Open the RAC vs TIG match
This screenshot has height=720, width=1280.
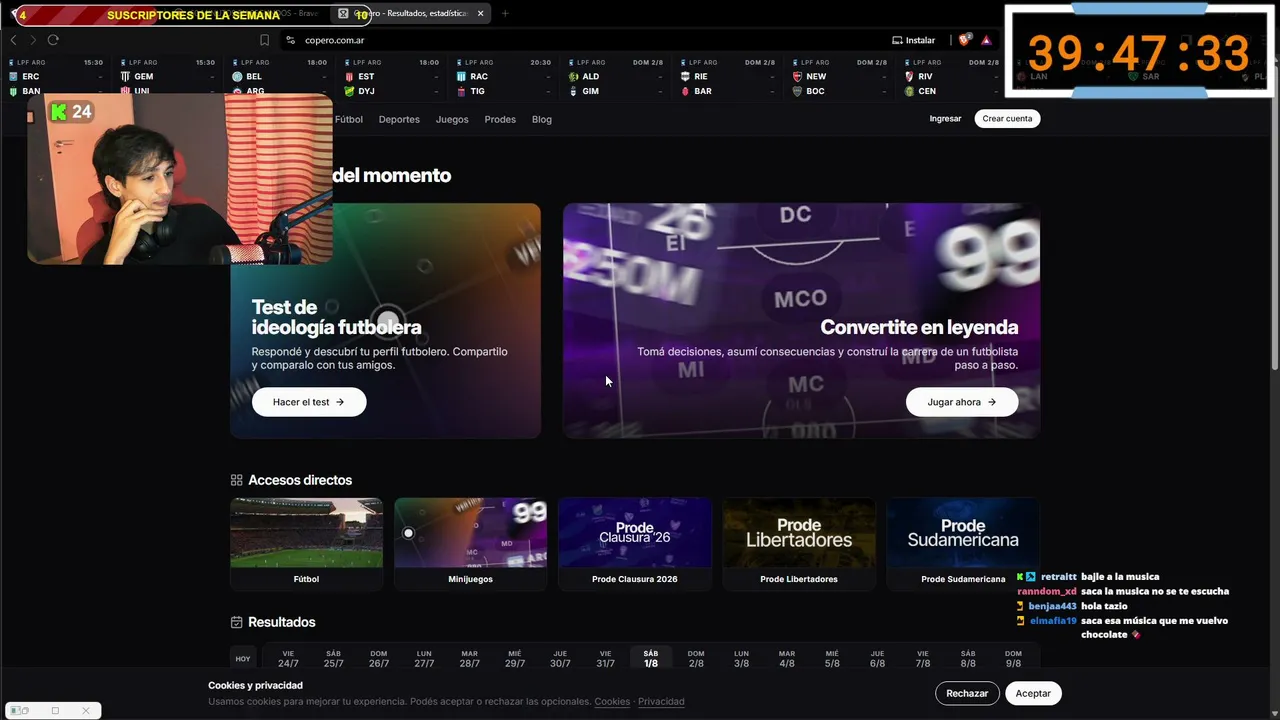tap(503, 77)
